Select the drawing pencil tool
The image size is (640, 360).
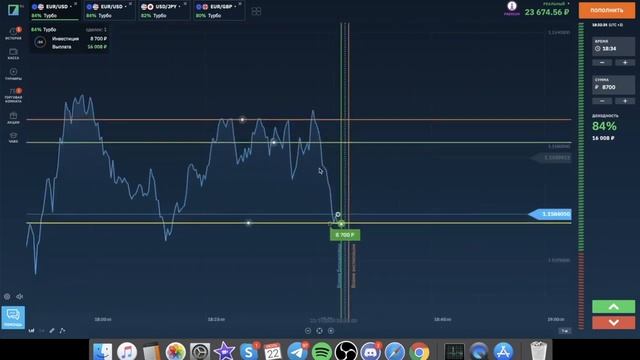(52, 331)
